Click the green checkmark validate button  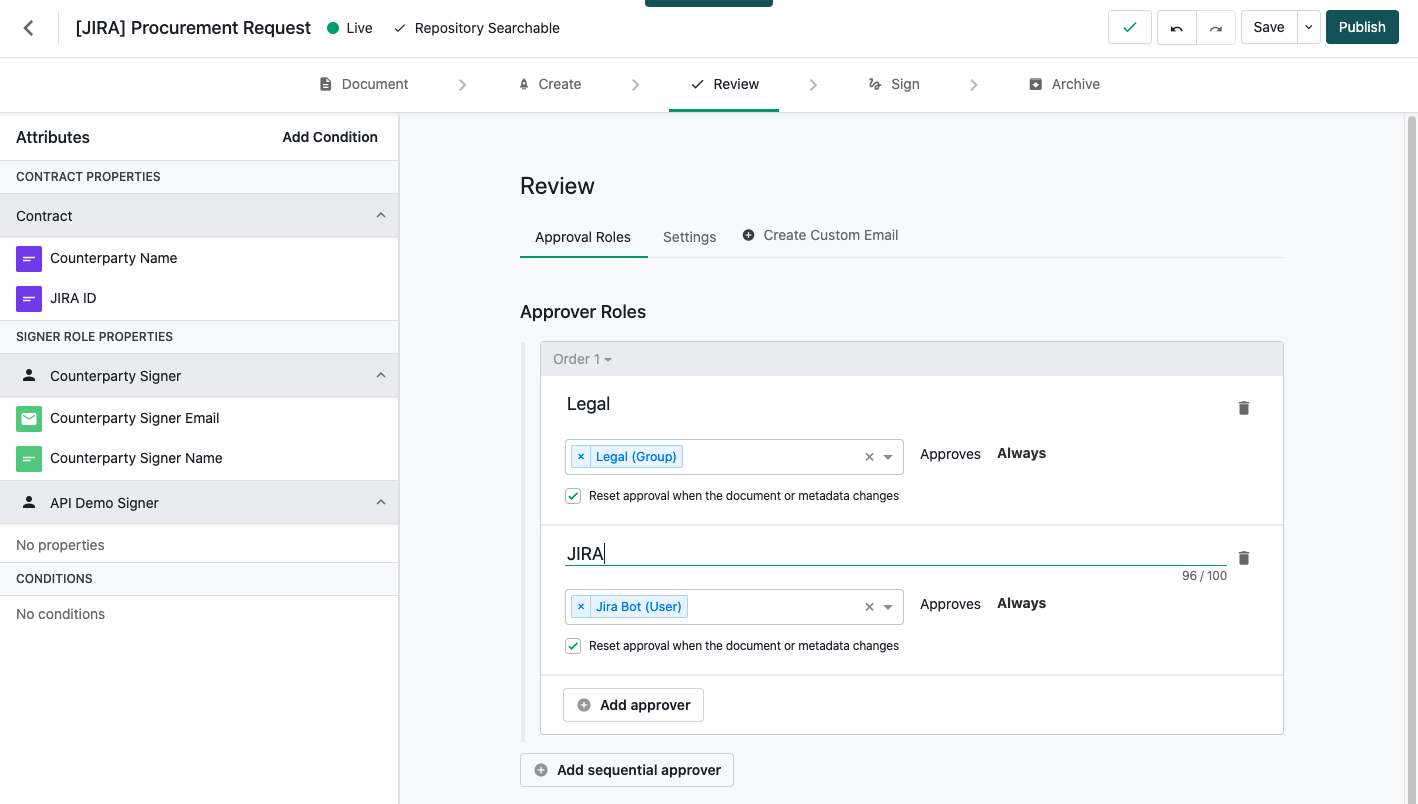pos(1130,27)
